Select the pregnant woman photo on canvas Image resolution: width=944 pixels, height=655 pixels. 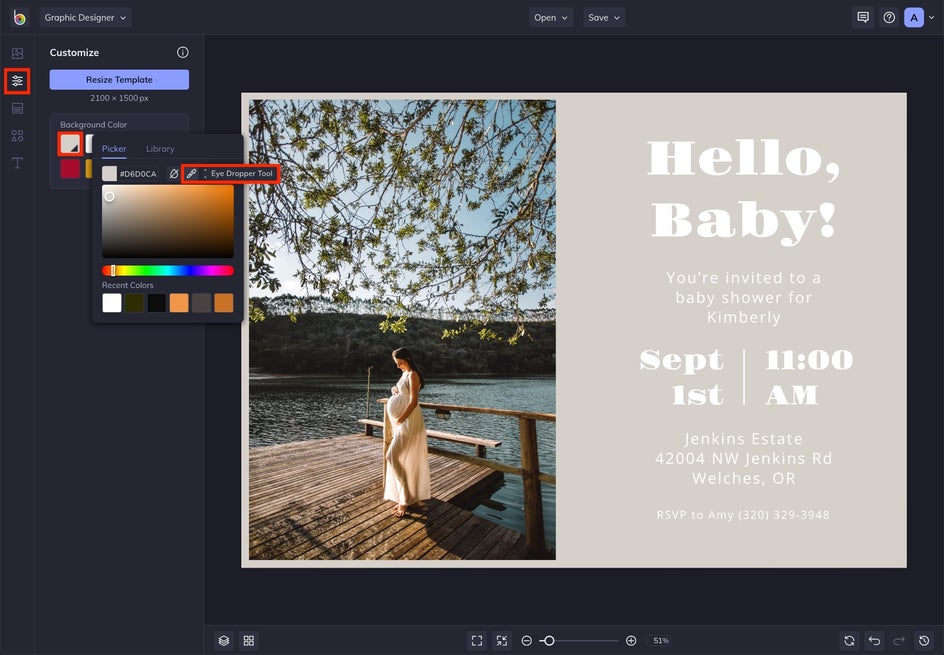(402, 329)
